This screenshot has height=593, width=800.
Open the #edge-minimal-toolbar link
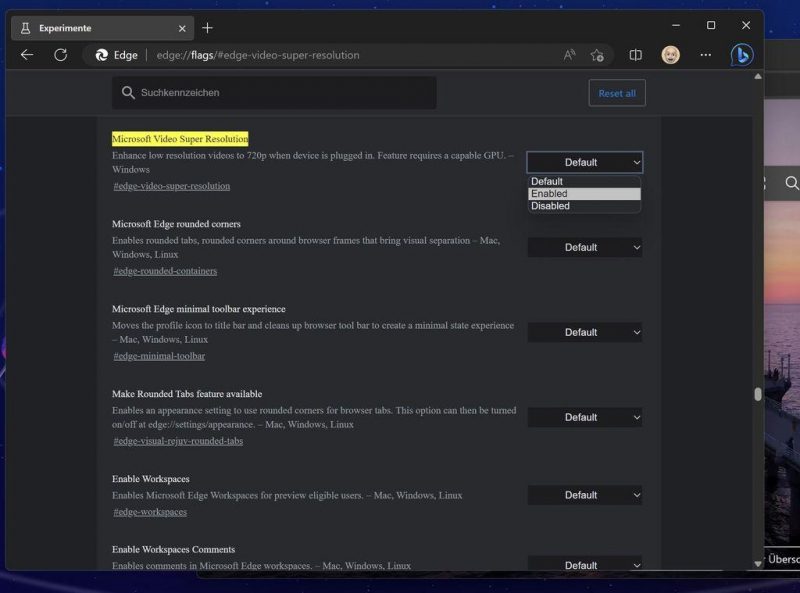(x=159, y=356)
